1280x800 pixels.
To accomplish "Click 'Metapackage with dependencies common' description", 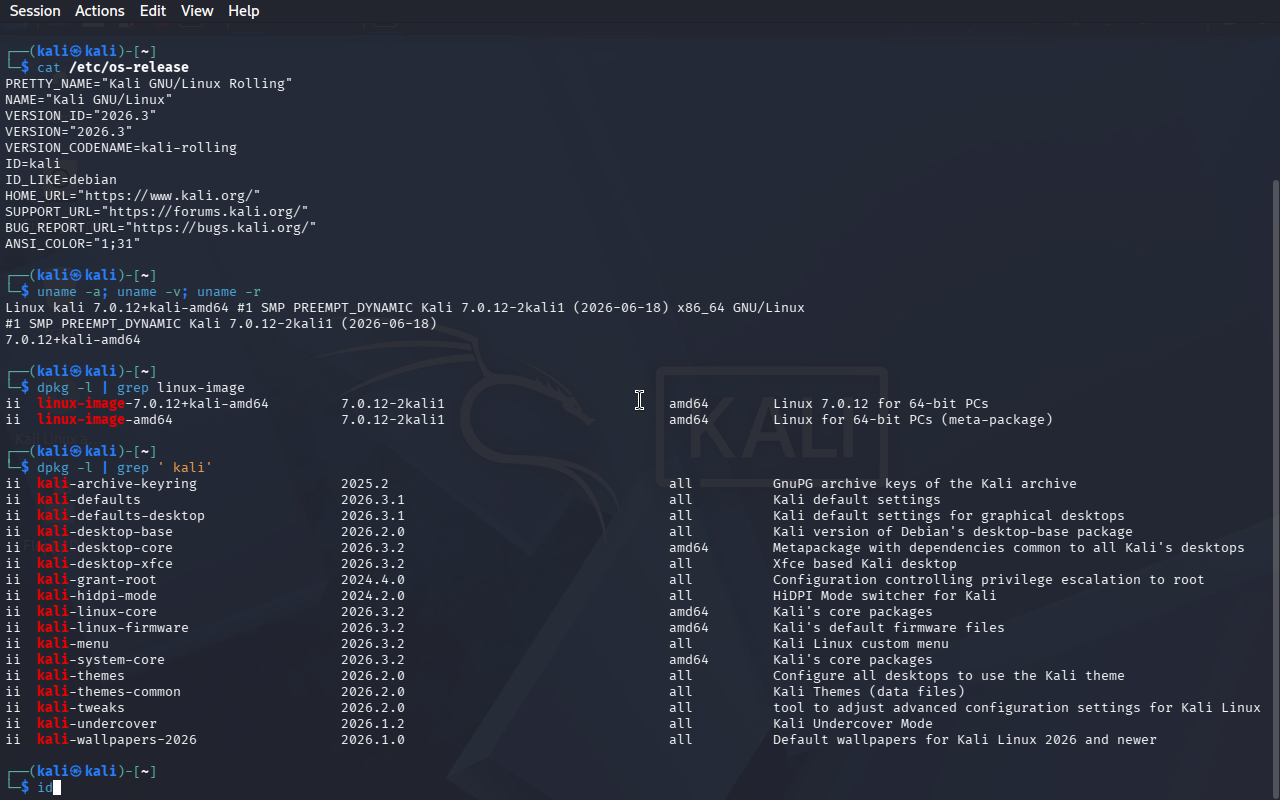I will (1009, 548).
